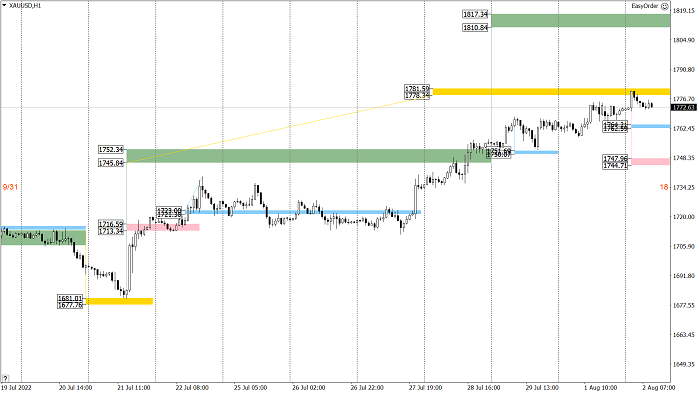Image resolution: width=700 pixels, height=393 pixels.
Task: Select the long blue line near 1723.00
Action: pyautogui.click(x=304, y=212)
